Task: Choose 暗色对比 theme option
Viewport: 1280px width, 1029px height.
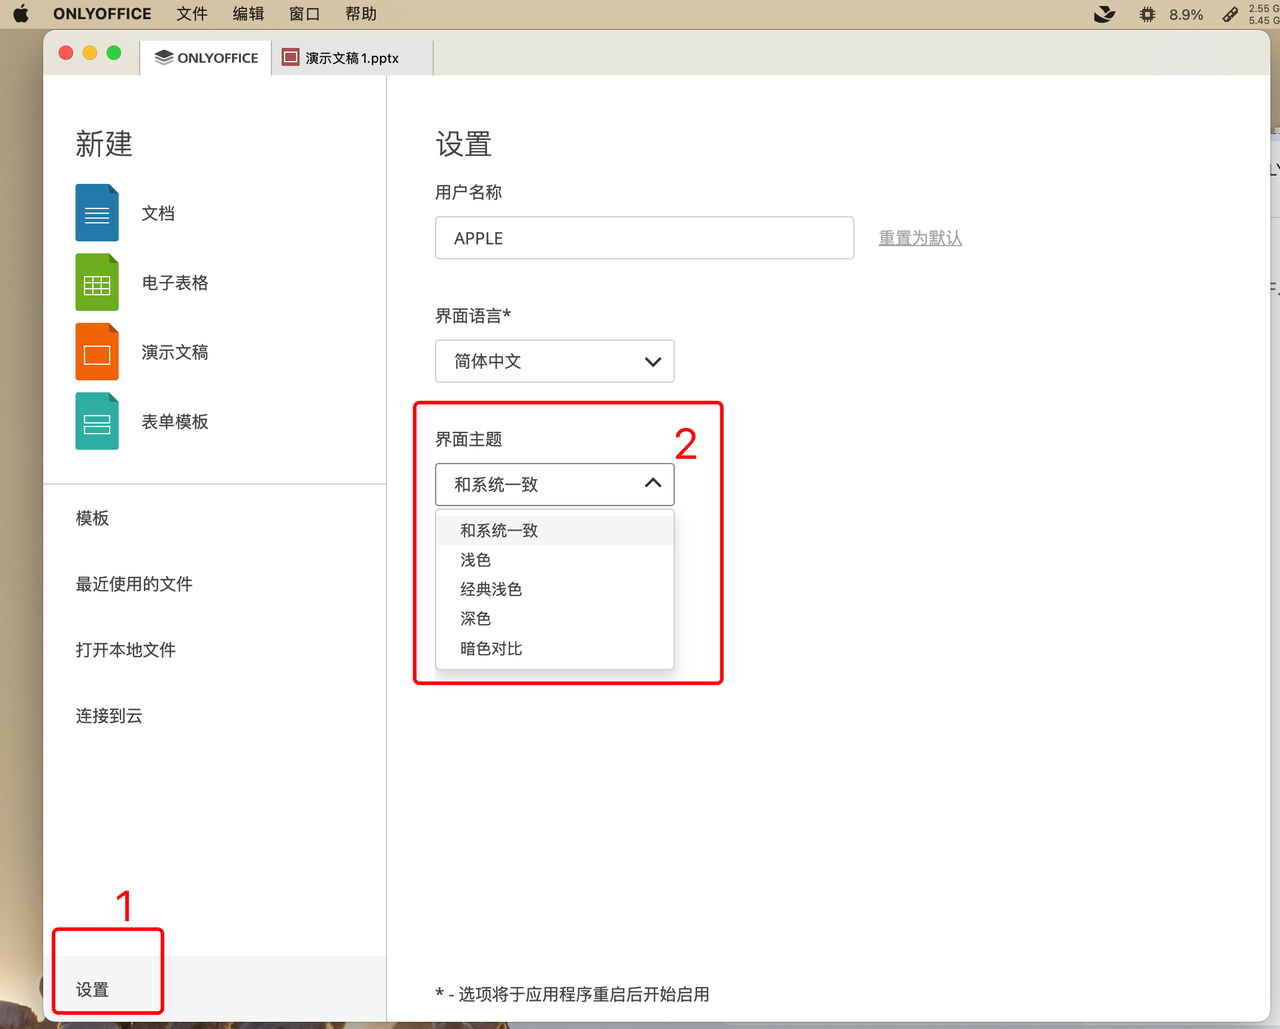Action: [x=555, y=648]
